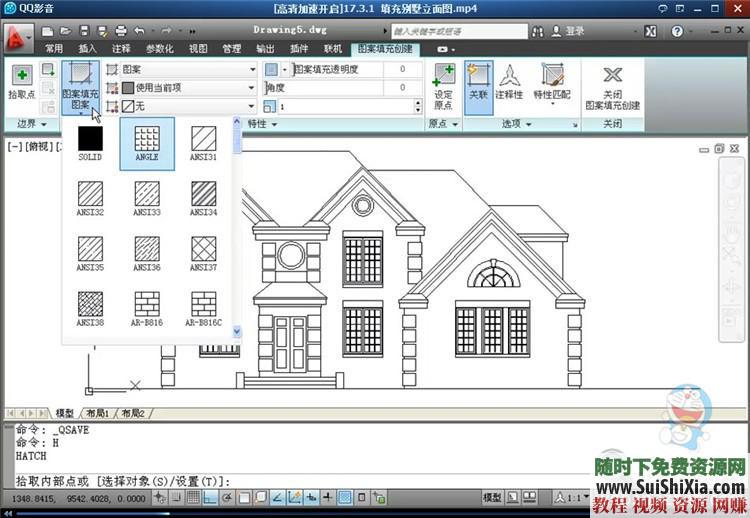Switch to the 注释 ribbon tab
The image size is (750, 518).
pyautogui.click(x=121, y=48)
